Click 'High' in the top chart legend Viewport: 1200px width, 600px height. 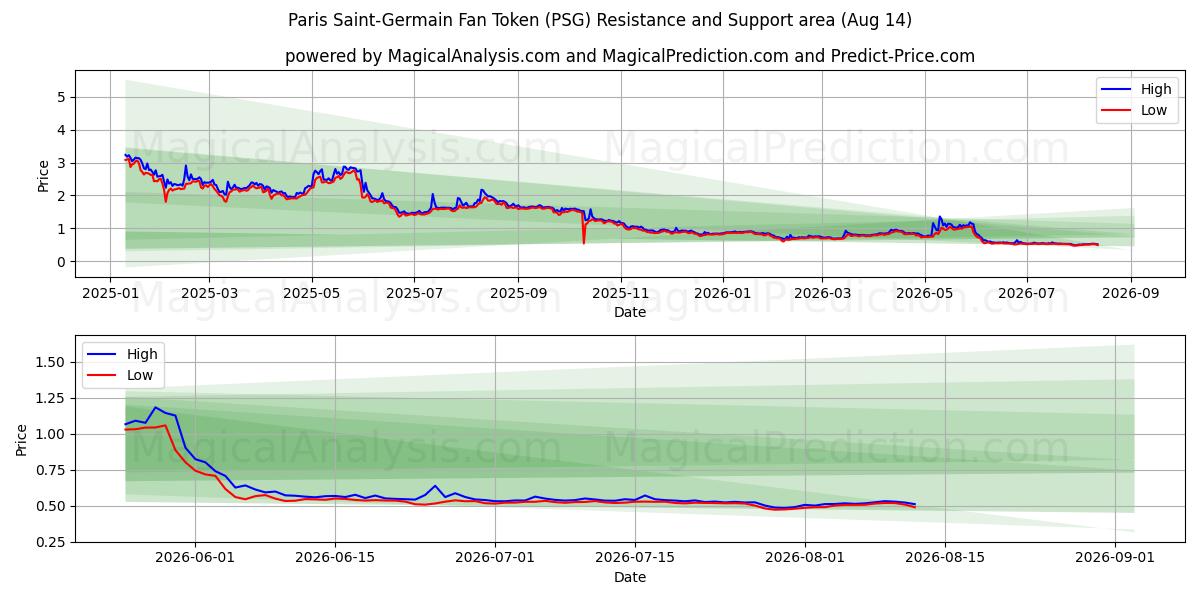coord(1156,89)
